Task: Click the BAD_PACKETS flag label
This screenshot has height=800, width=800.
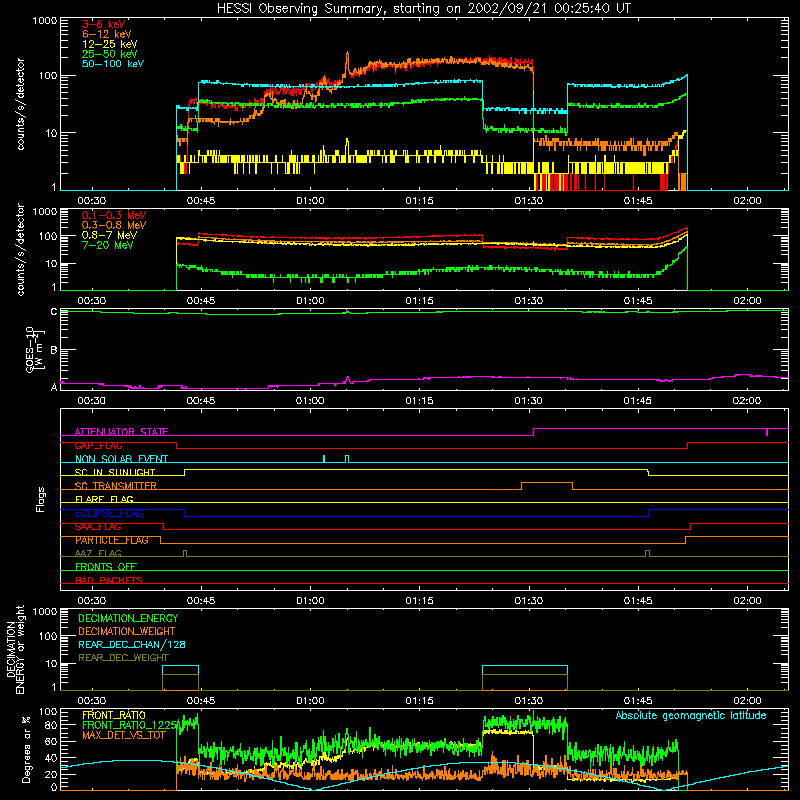Action: (x=109, y=580)
